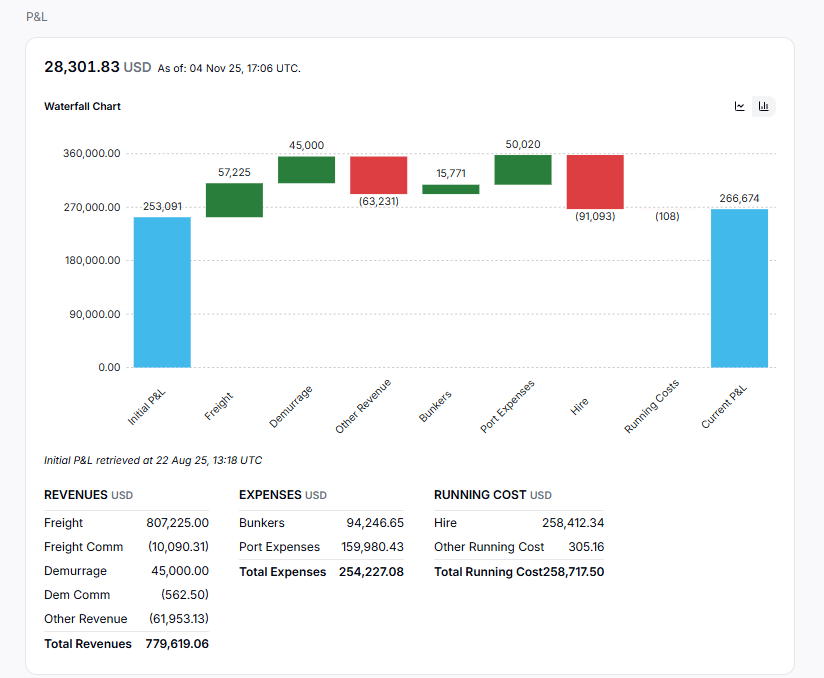This screenshot has height=678, width=824.
Task: Click Hire running cost value 258,412.34
Action: tap(573, 523)
